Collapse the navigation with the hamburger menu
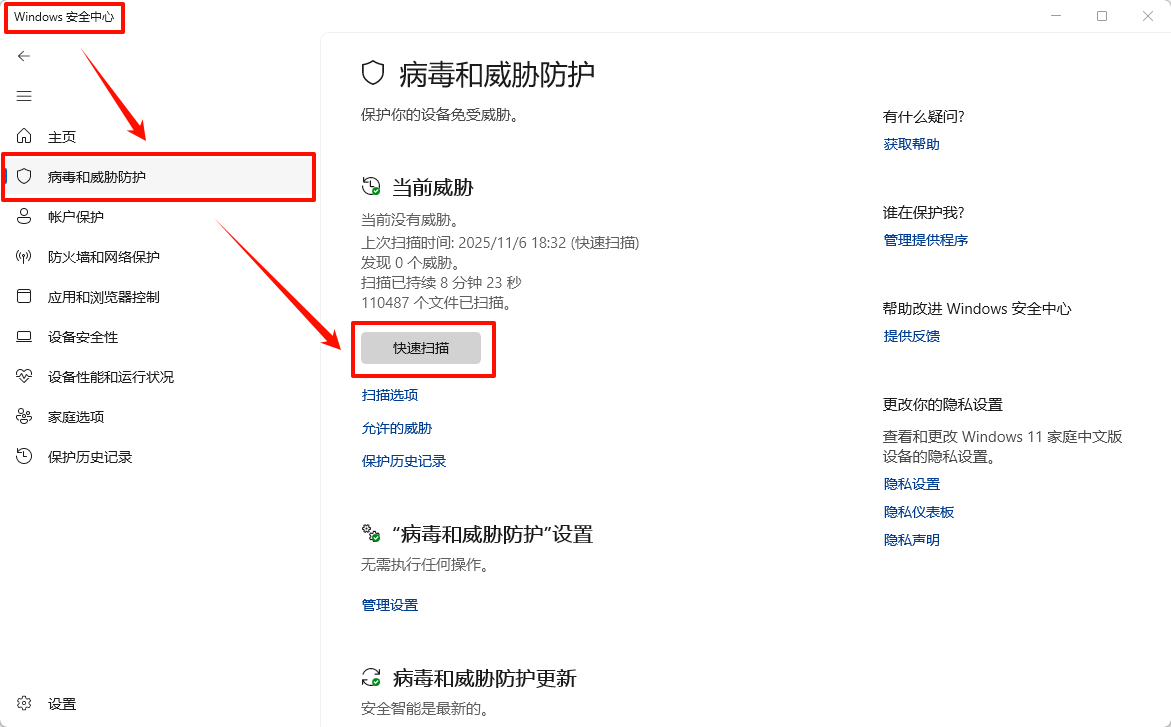1171x727 pixels. point(23,96)
